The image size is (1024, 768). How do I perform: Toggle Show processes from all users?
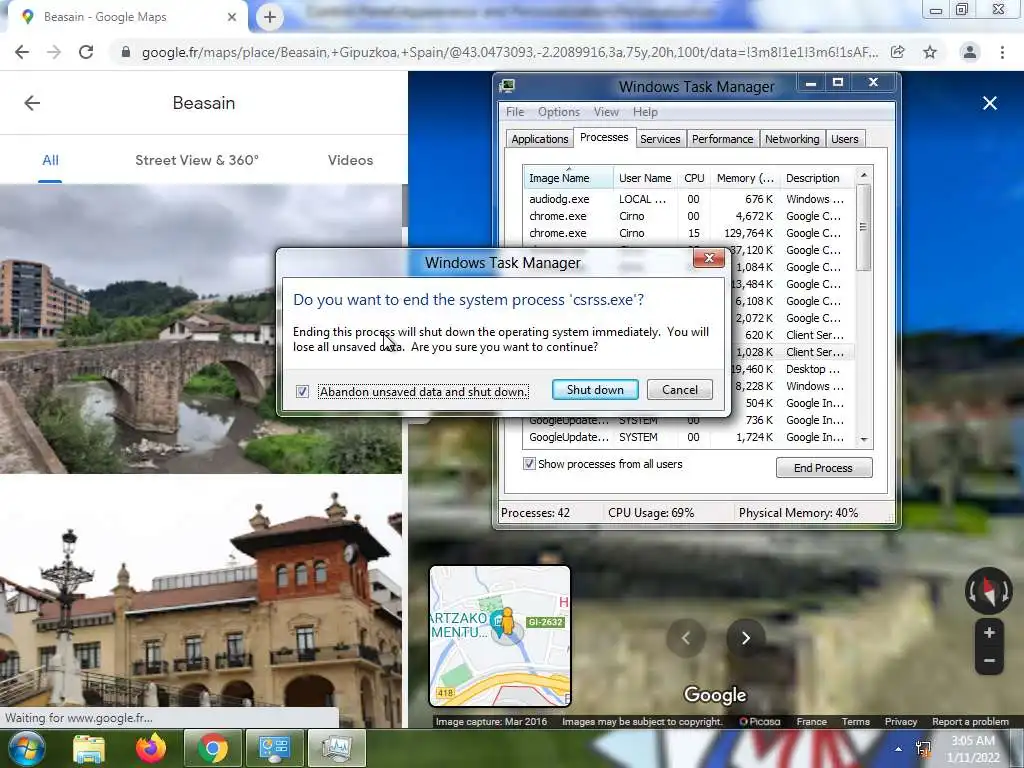(x=529, y=464)
